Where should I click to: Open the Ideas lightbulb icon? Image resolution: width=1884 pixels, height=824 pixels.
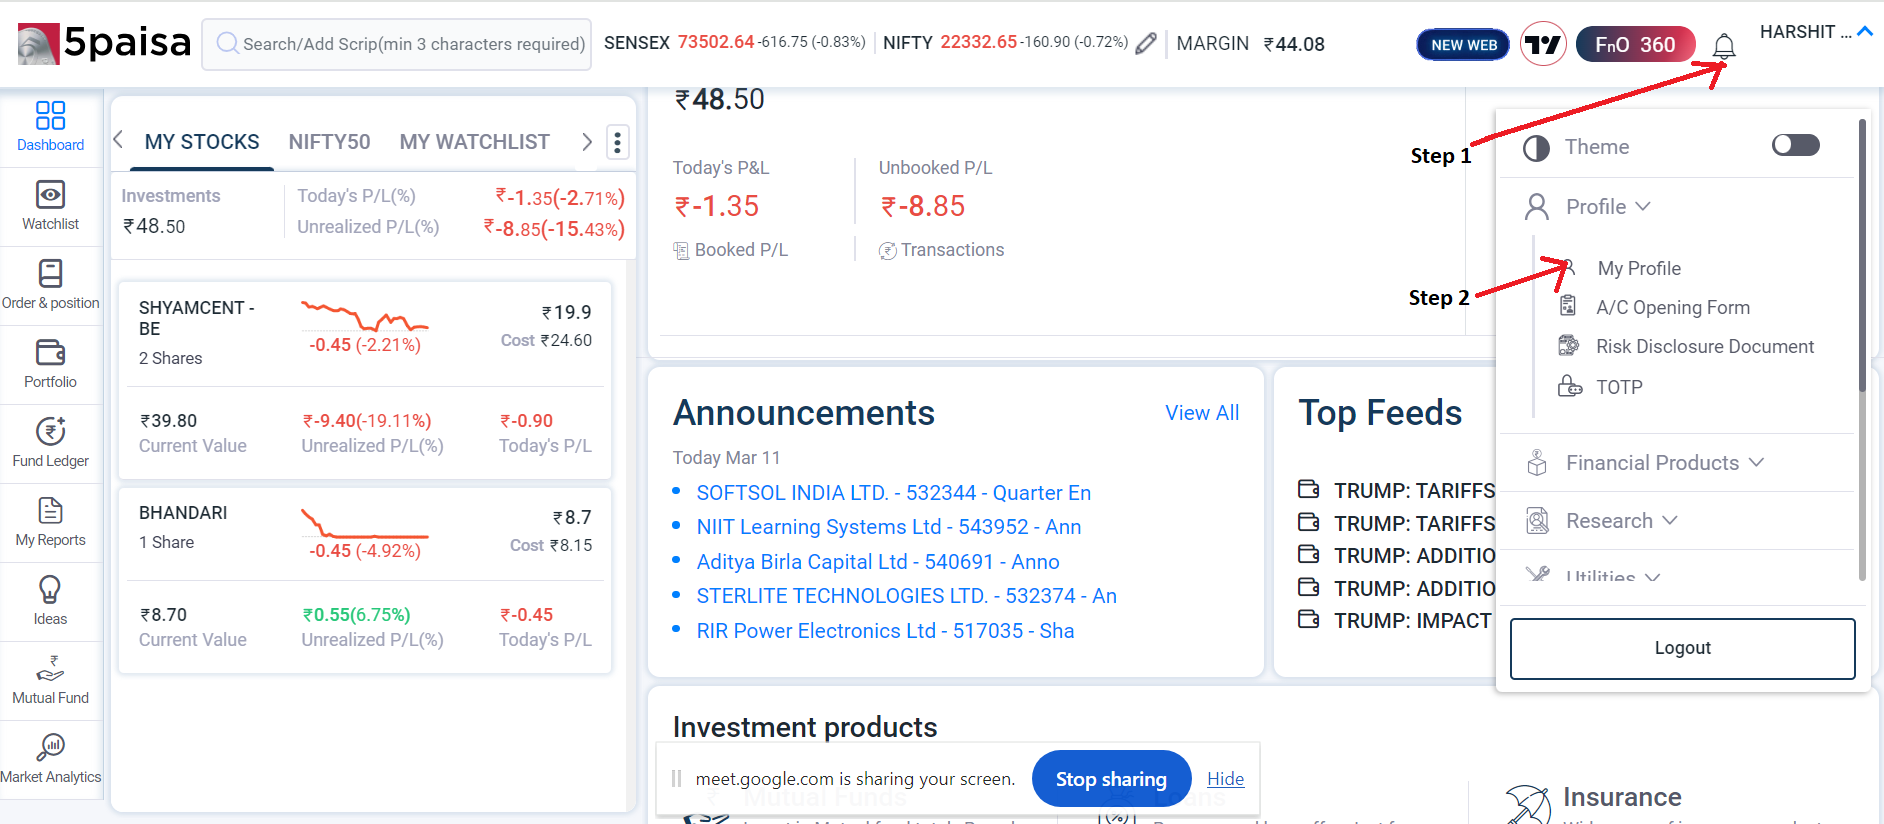tap(50, 589)
